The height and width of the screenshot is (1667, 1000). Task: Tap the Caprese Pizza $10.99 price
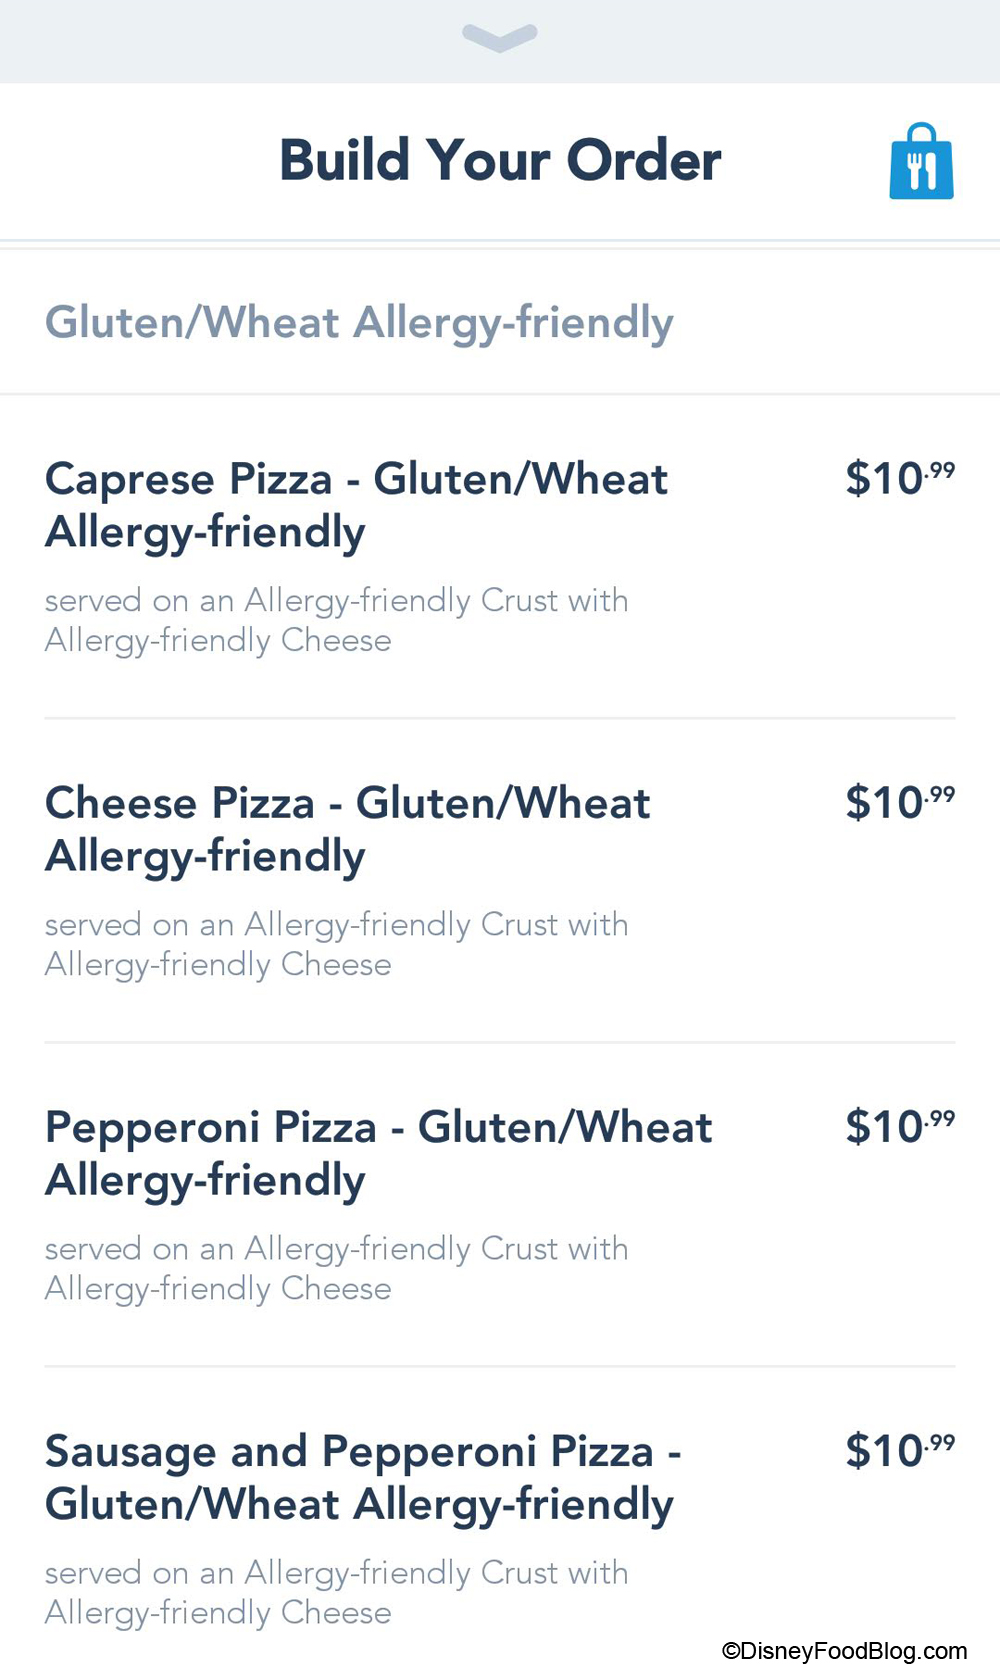pos(899,478)
